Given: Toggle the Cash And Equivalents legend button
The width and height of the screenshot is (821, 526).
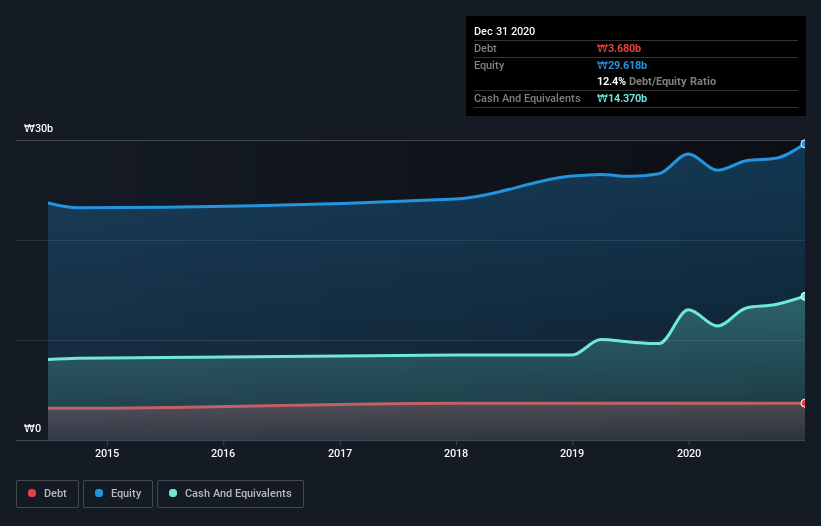Looking at the screenshot, I should pyautogui.click(x=230, y=494).
